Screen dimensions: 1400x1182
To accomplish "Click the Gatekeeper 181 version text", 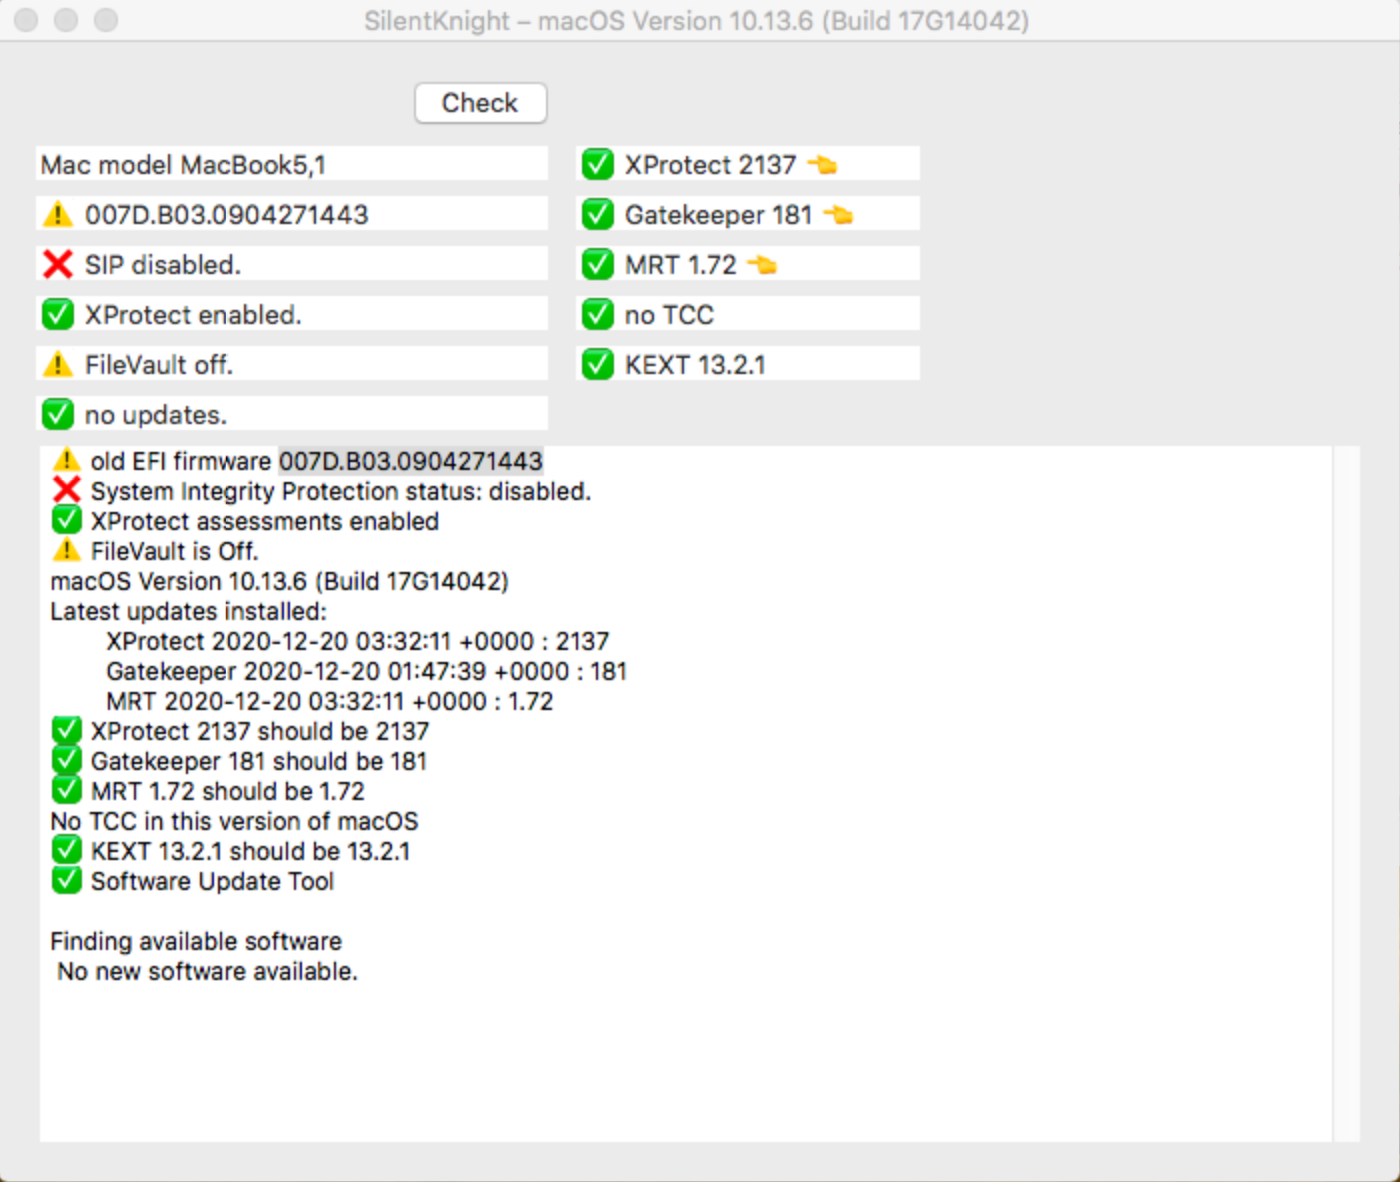I will point(718,215).
